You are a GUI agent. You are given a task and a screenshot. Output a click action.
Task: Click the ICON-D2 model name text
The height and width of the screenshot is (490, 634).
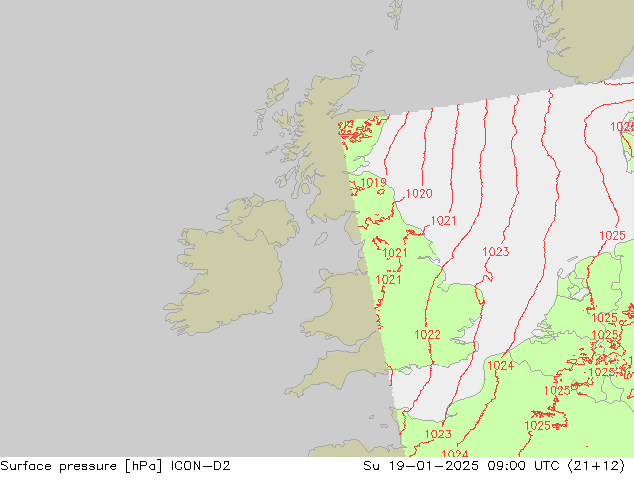click(x=201, y=466)
